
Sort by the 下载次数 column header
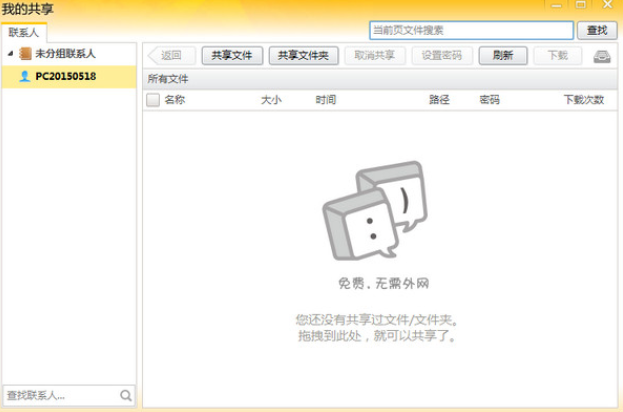pos(583,100)
